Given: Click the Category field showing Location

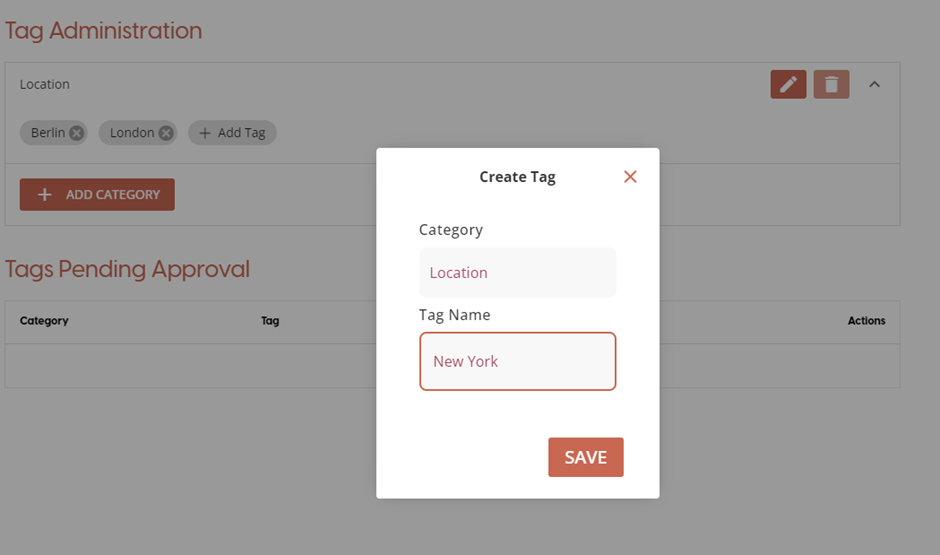Looking at the screenshot, I should (517, 273).
